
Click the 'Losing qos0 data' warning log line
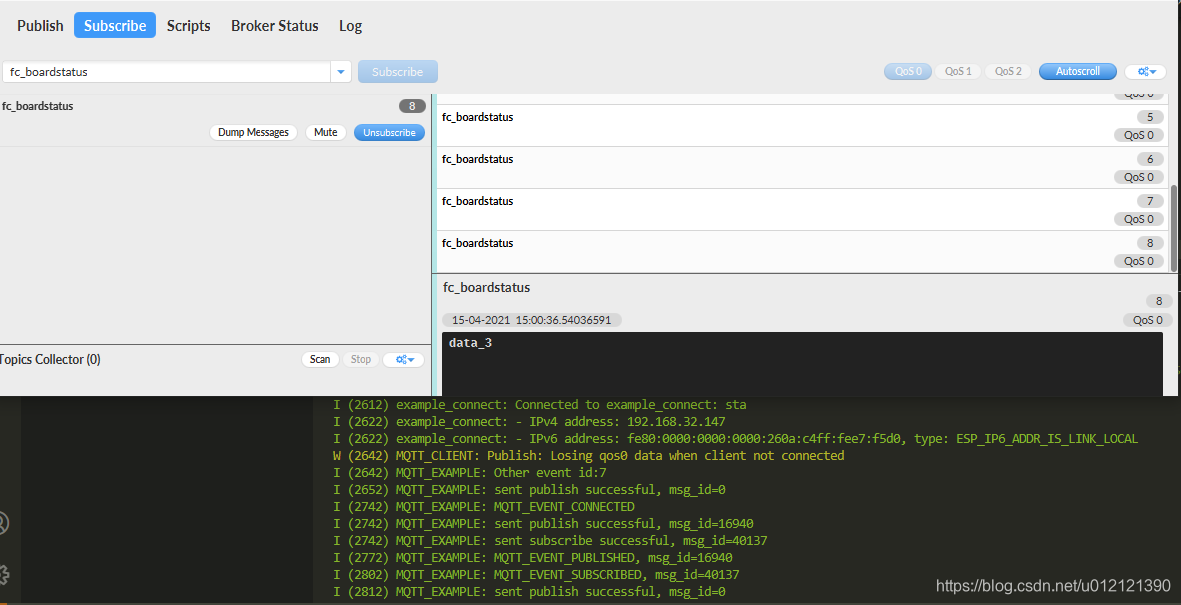pos(588,456)
